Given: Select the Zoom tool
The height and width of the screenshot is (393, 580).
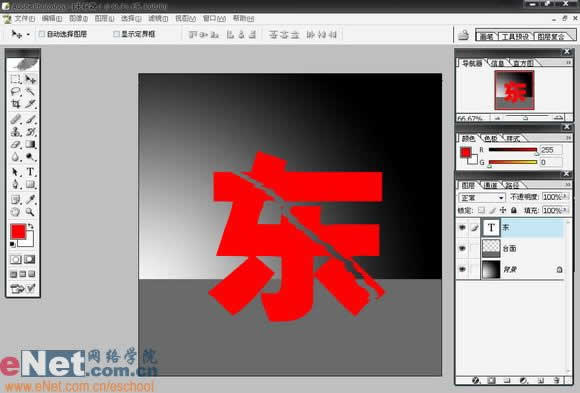Looking at the screenshot, I should (30, 212).
